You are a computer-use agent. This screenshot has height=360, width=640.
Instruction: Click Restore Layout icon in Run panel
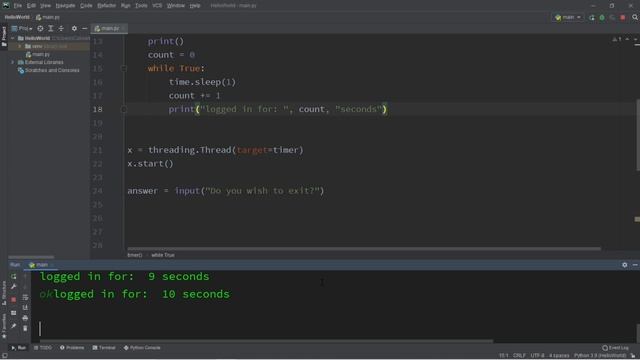(13, 313)
